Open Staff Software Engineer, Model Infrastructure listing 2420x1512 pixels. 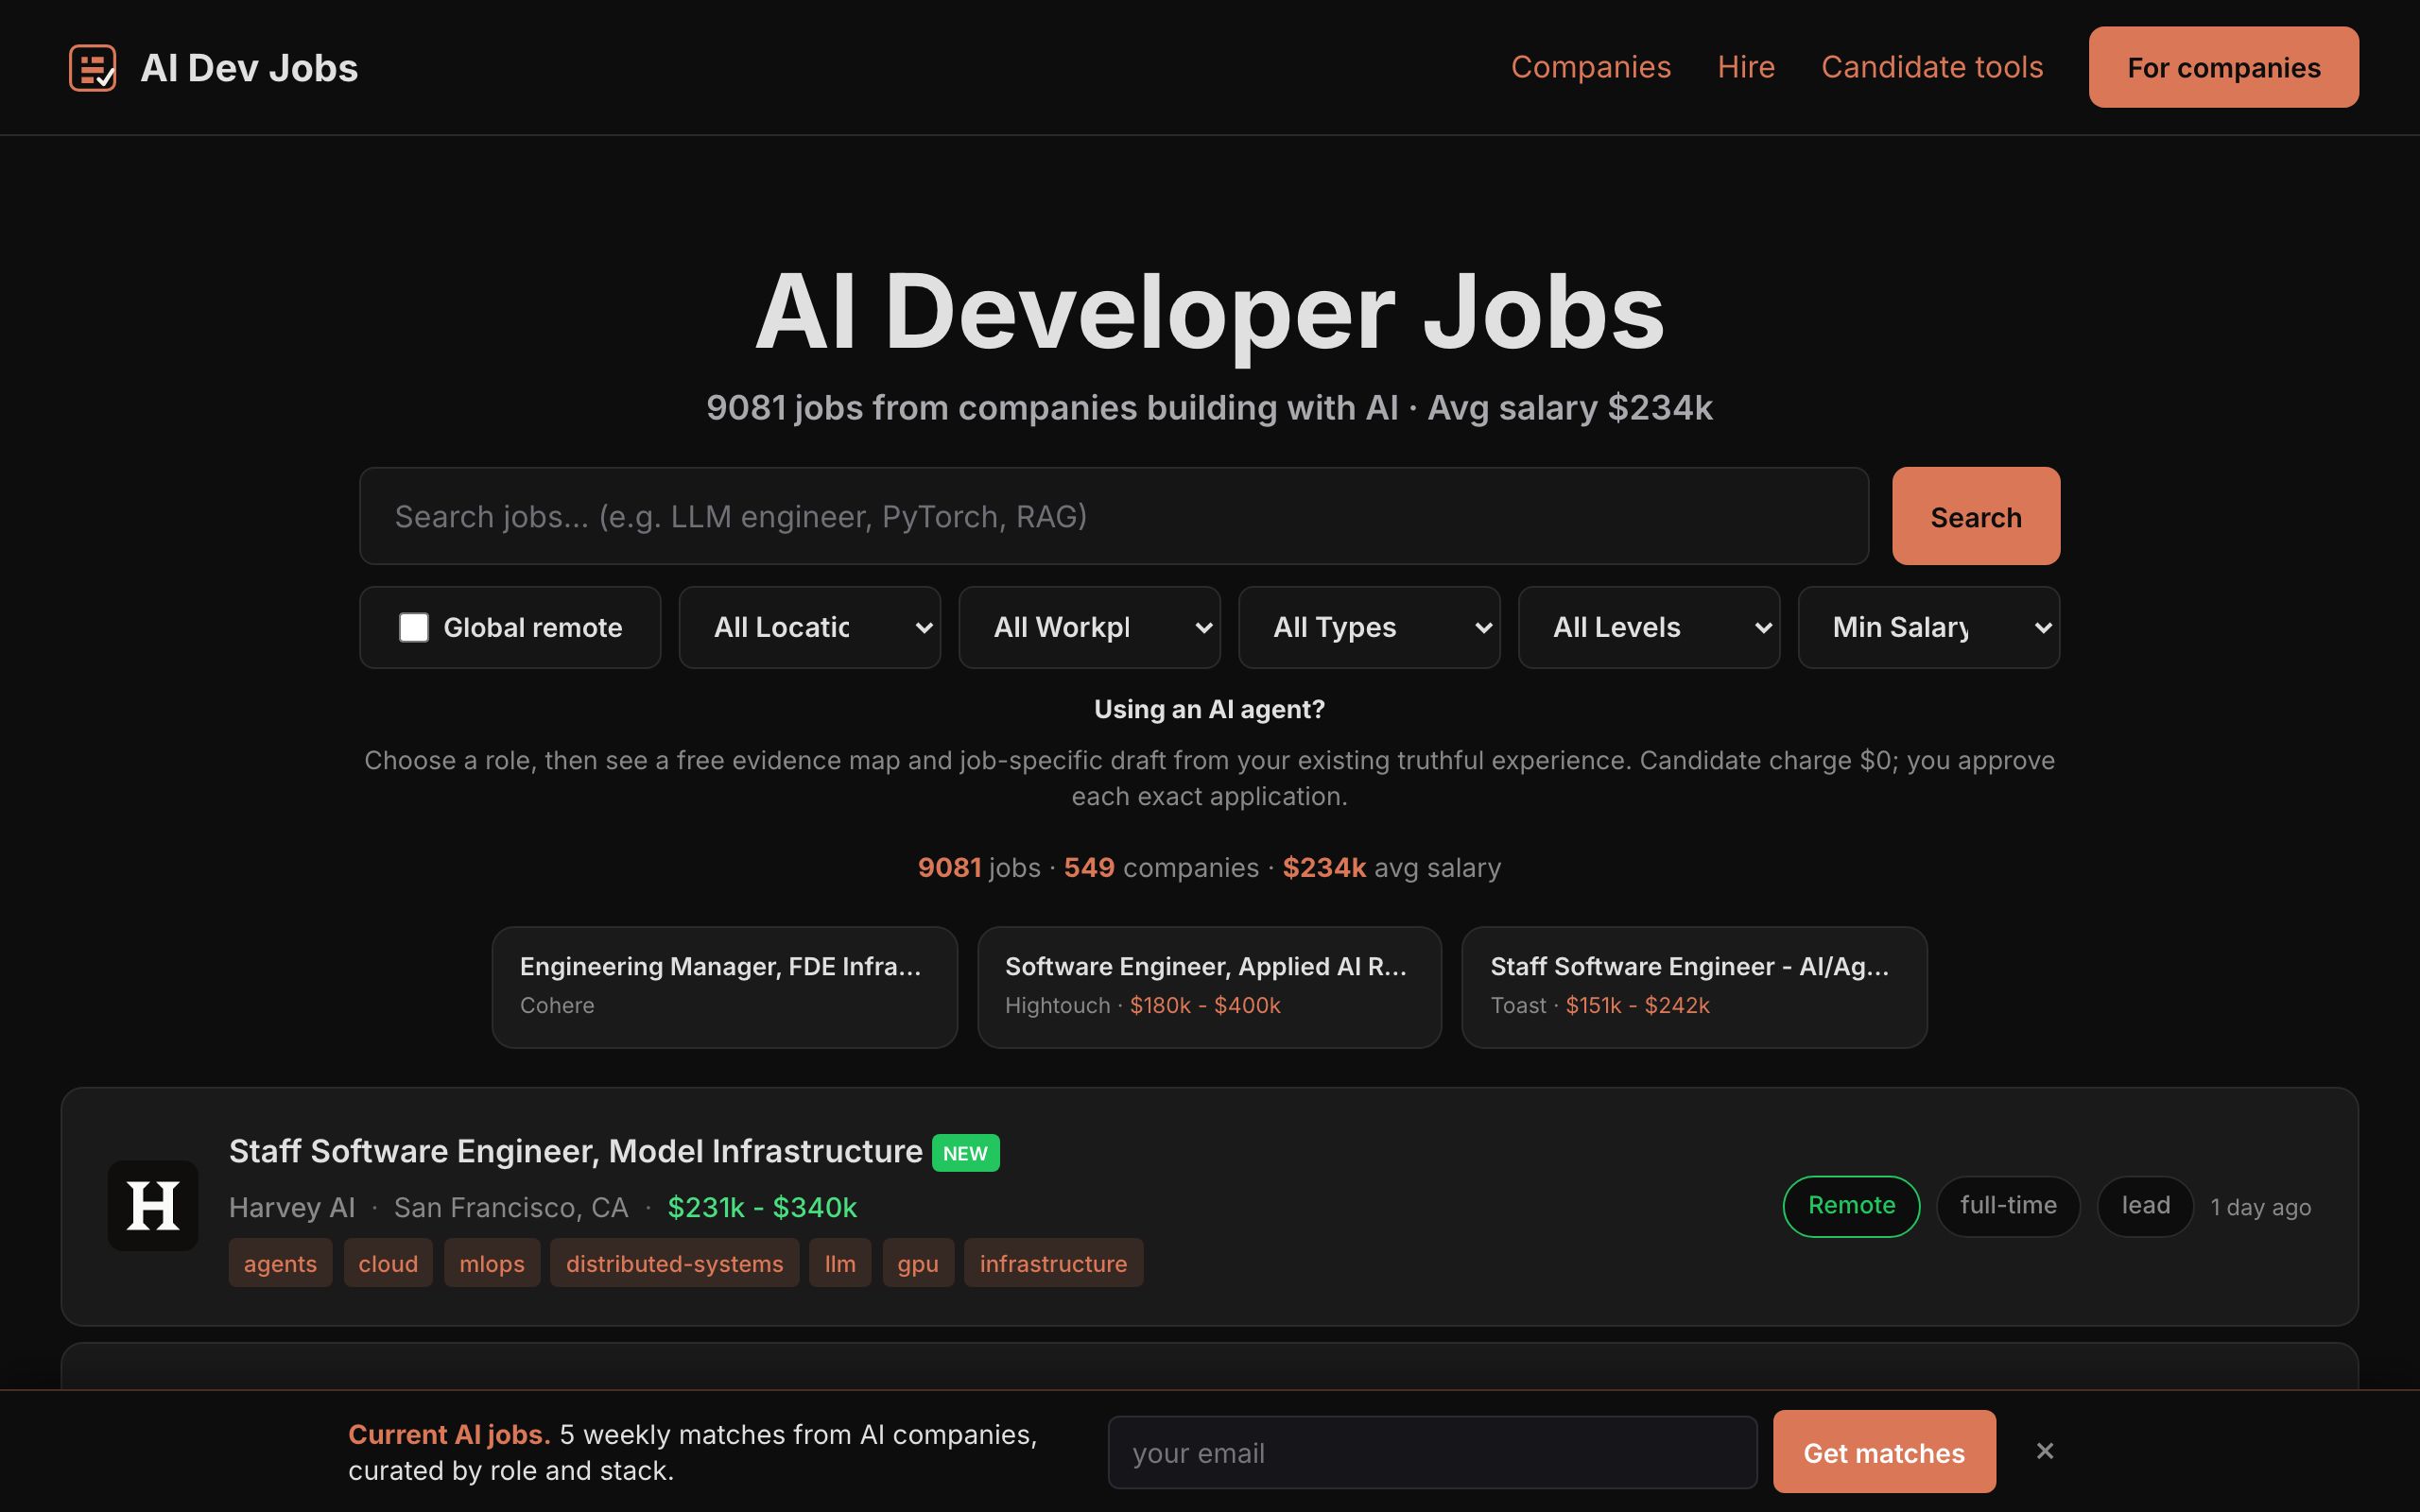(576, 1151)
